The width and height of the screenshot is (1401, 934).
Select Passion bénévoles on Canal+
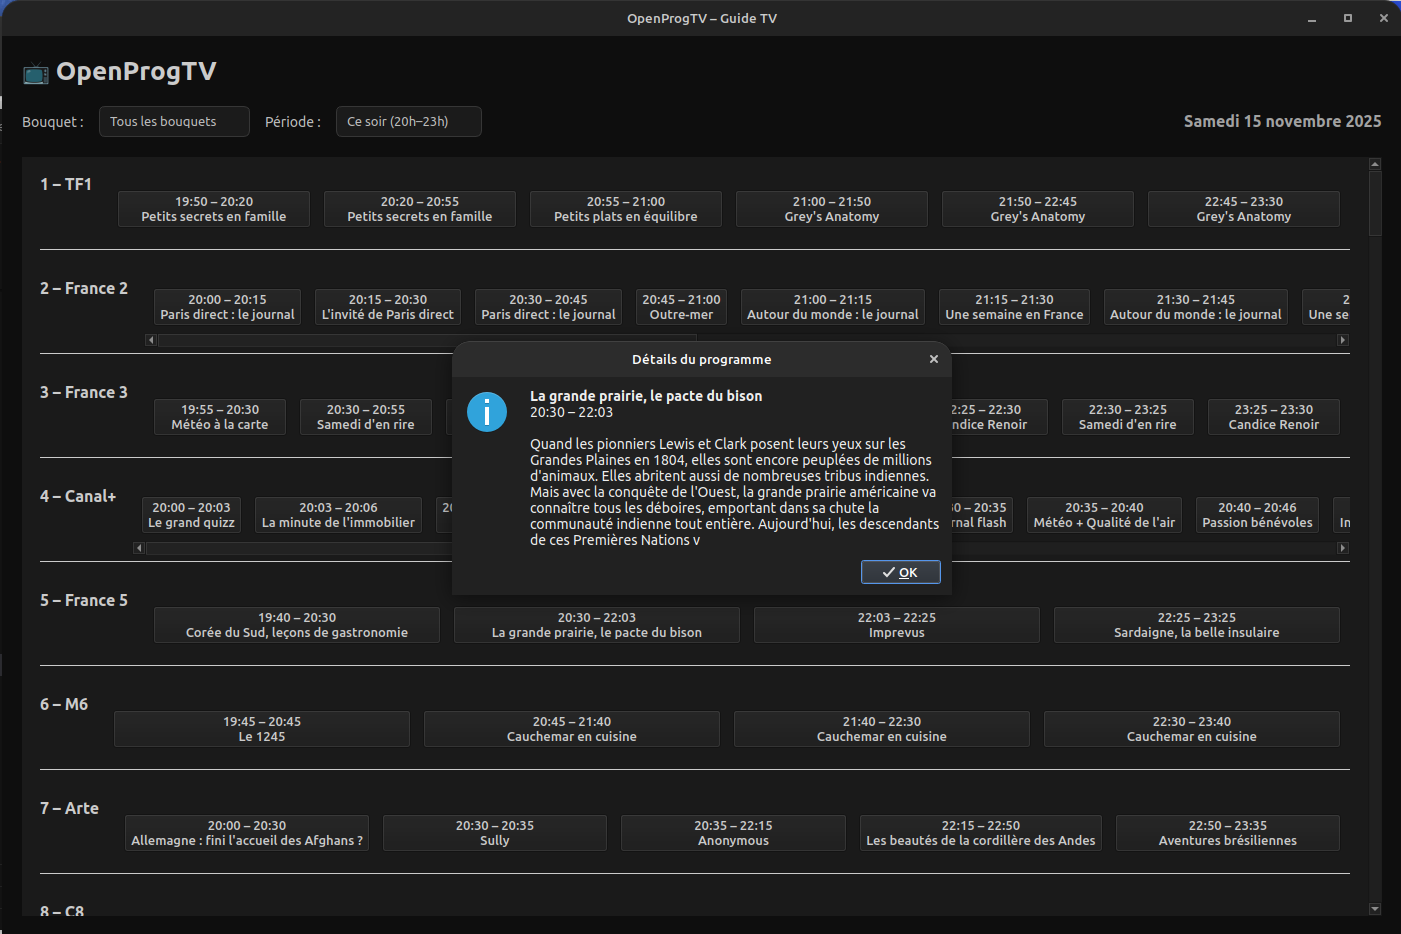tap(1257, 515)
